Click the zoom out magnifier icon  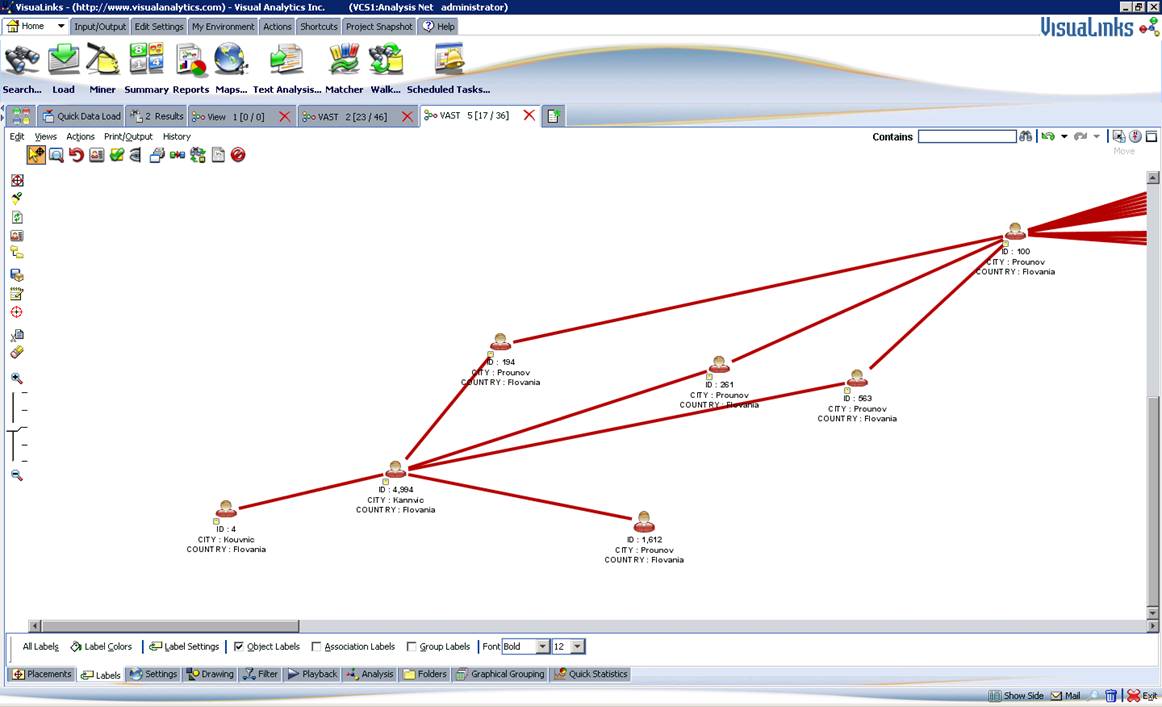tap(16, 475)
